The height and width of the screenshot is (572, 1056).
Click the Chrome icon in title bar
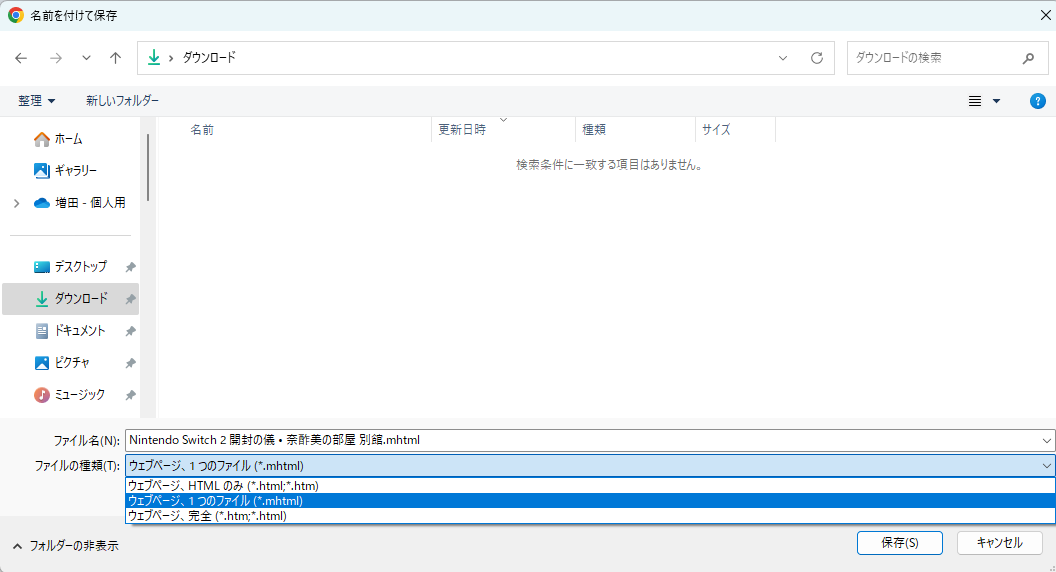(15, 15)
